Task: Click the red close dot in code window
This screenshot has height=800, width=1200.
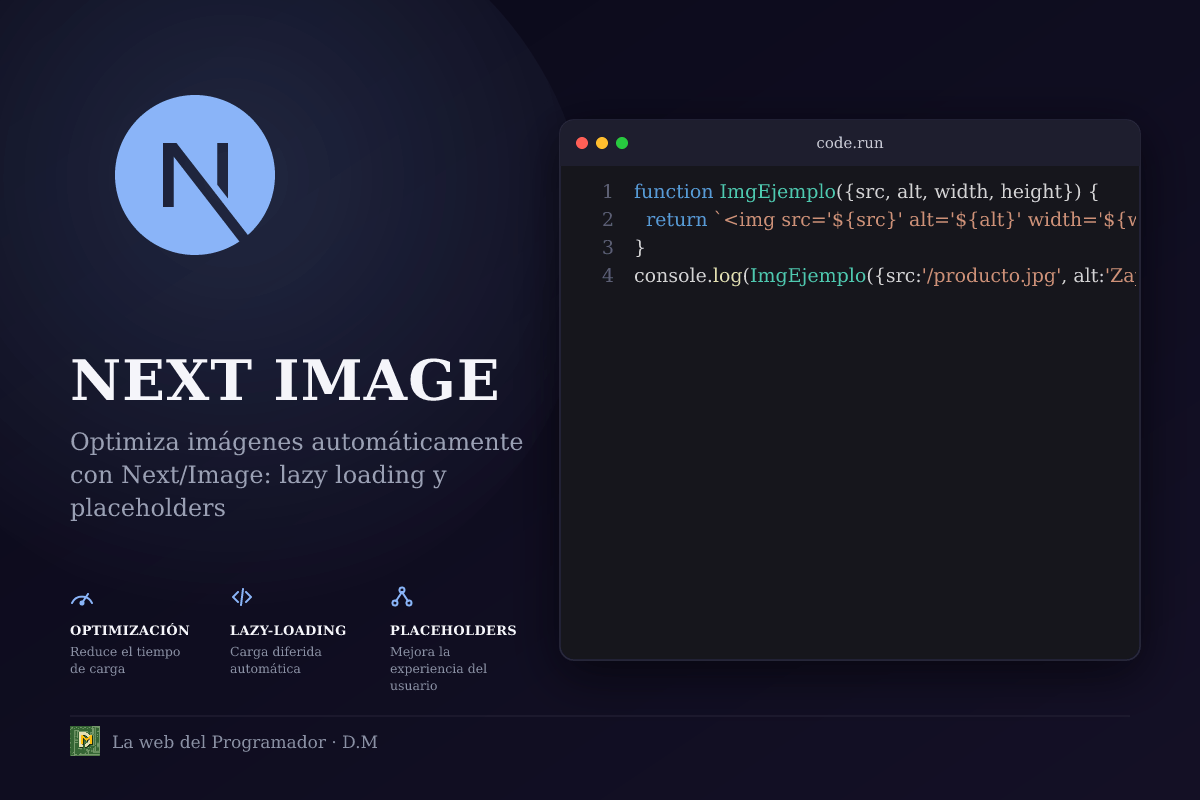Action: (x=582, y=143)
